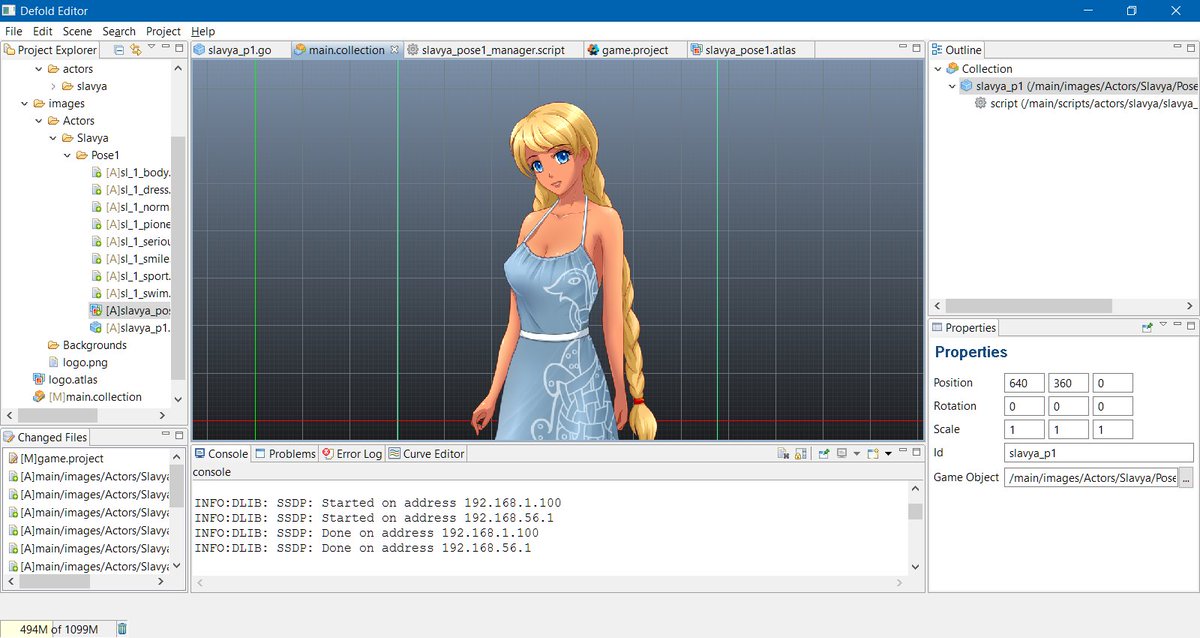Click Outline horizontal scrollbar thumb
The height and width of the screenshot is (638, 1200).
1028,306
